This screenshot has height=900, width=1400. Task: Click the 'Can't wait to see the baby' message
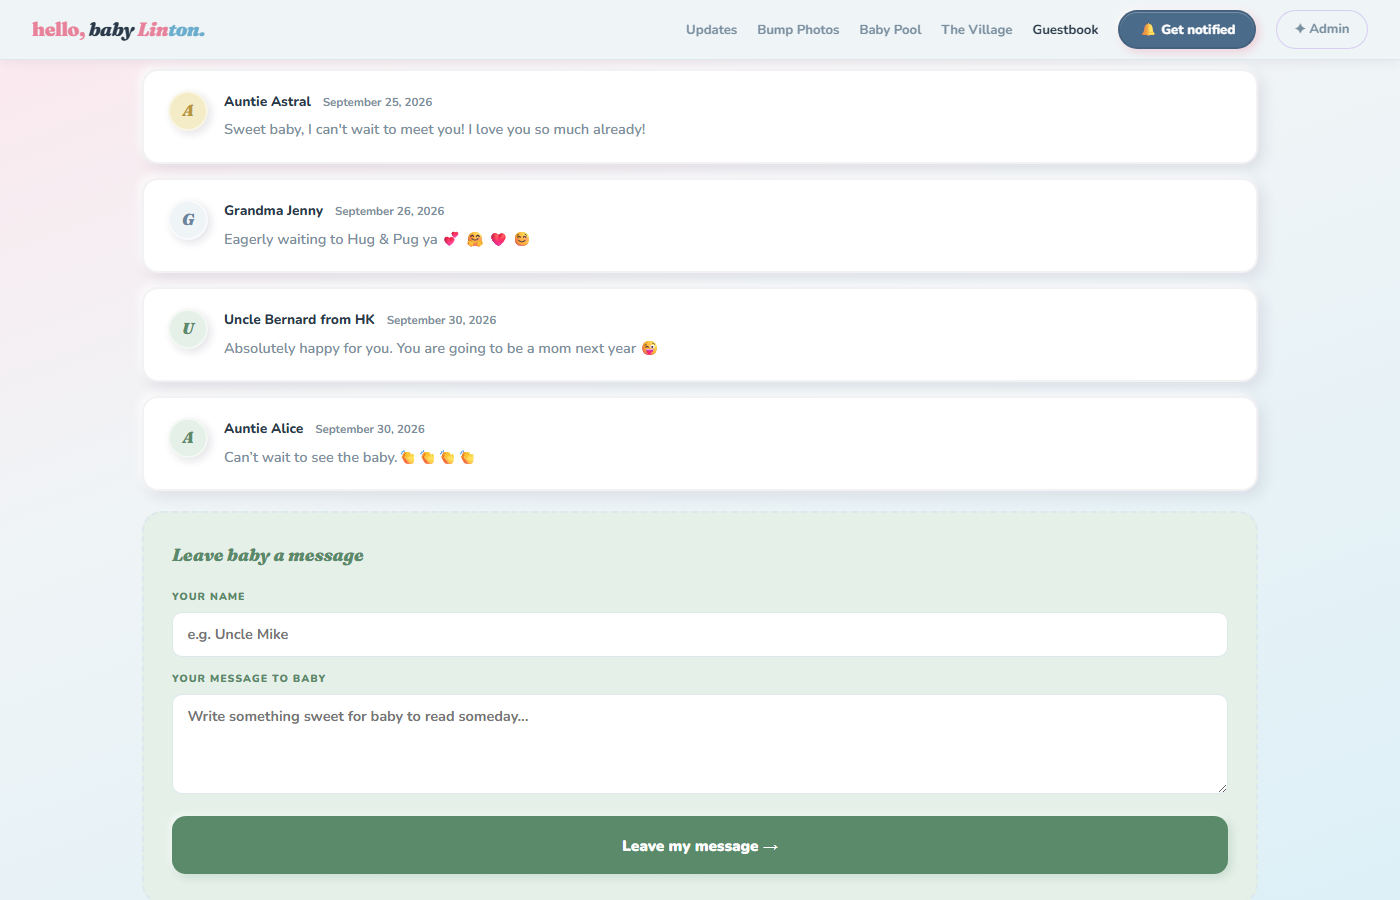pos(349,457)
